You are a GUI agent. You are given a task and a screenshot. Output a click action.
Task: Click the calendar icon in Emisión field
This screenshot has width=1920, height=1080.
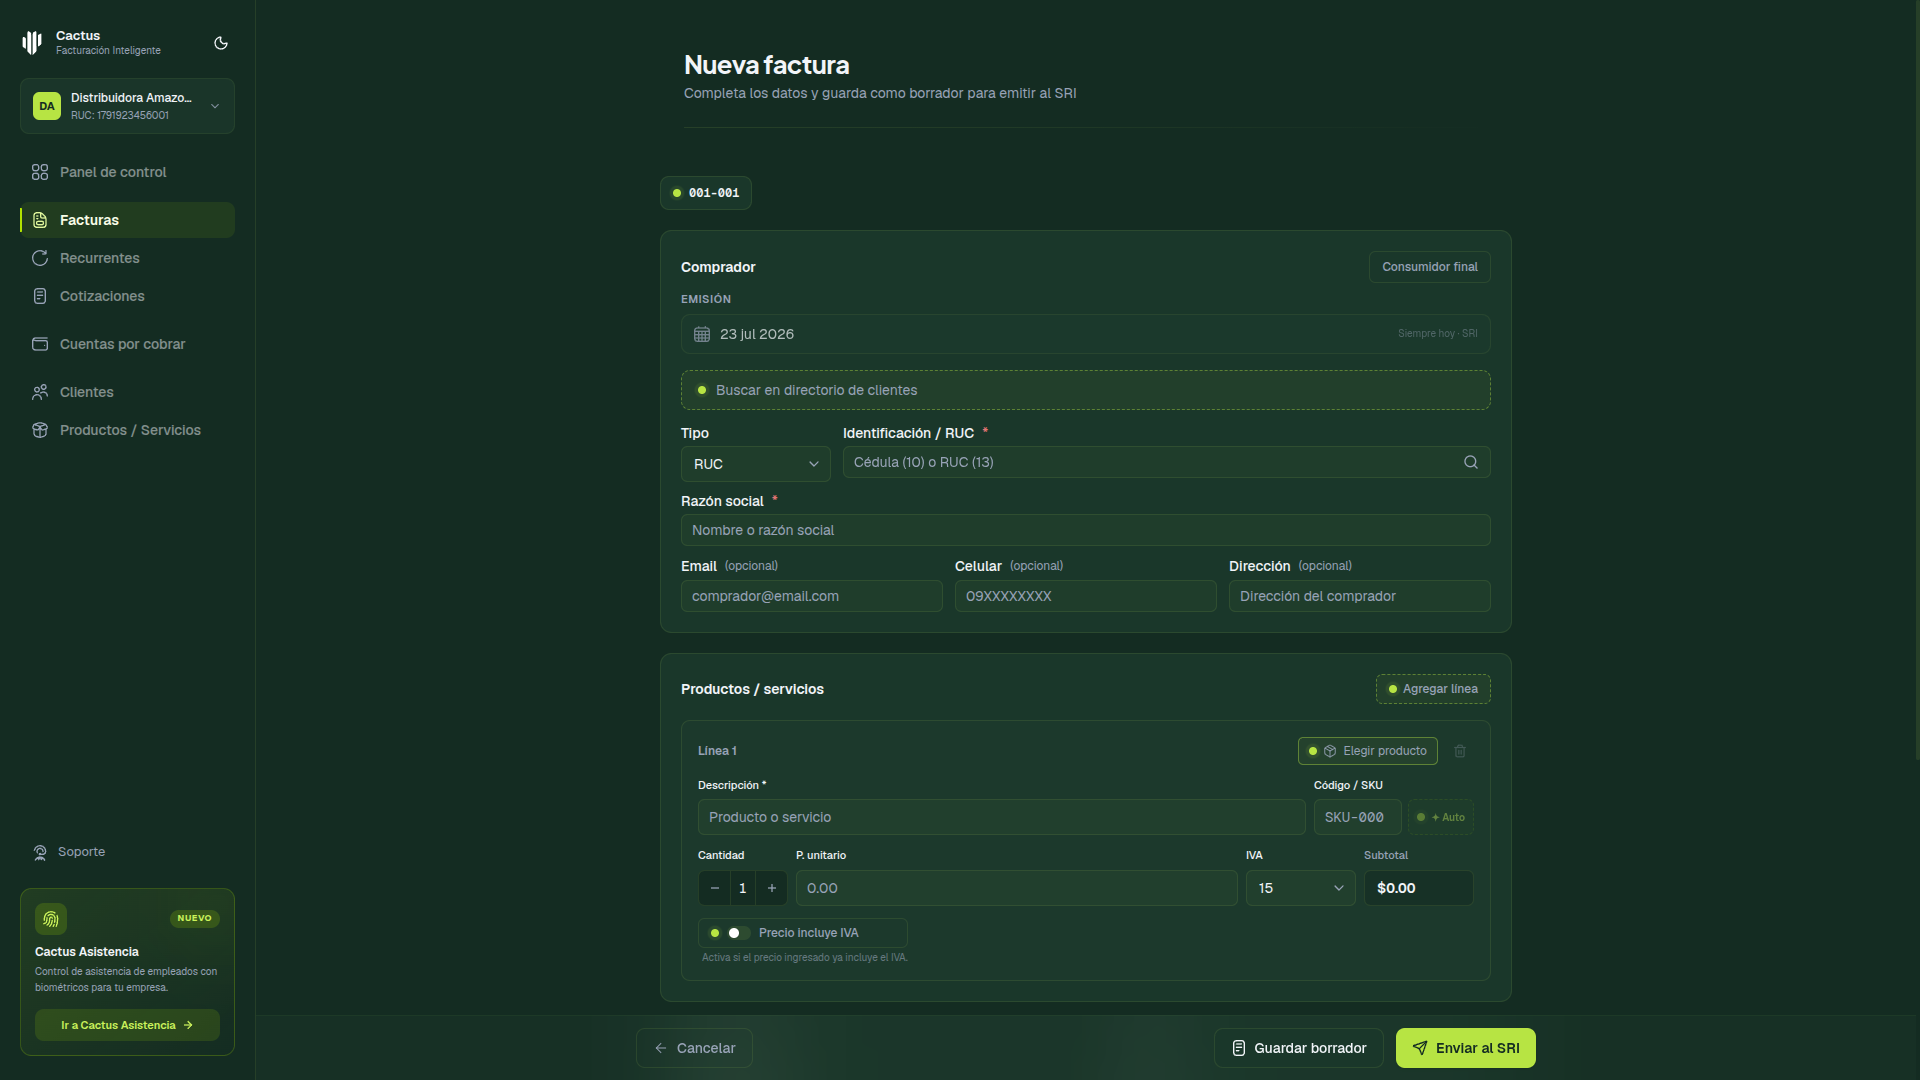coord(702,334)
